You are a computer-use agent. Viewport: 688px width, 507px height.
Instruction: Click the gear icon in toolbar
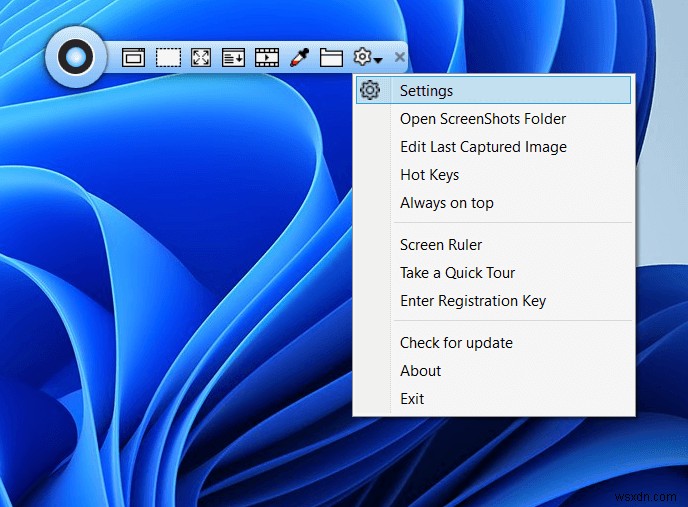click(362, 57)
